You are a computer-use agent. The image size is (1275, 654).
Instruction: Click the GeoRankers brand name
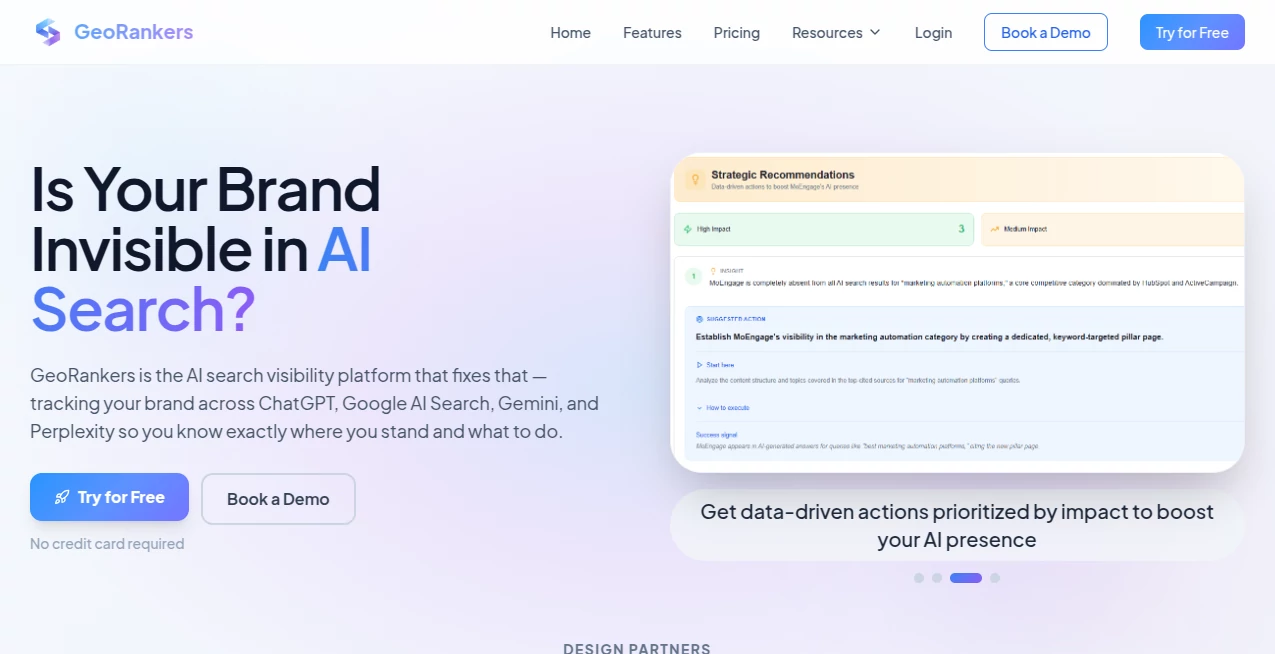click(133, 32)
